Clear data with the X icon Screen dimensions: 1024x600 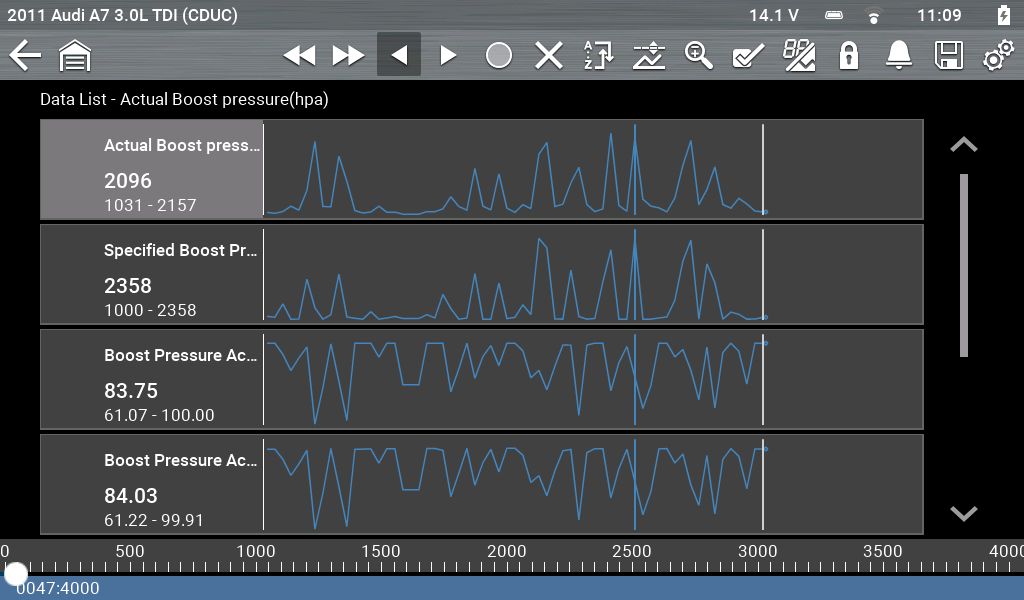548,55
